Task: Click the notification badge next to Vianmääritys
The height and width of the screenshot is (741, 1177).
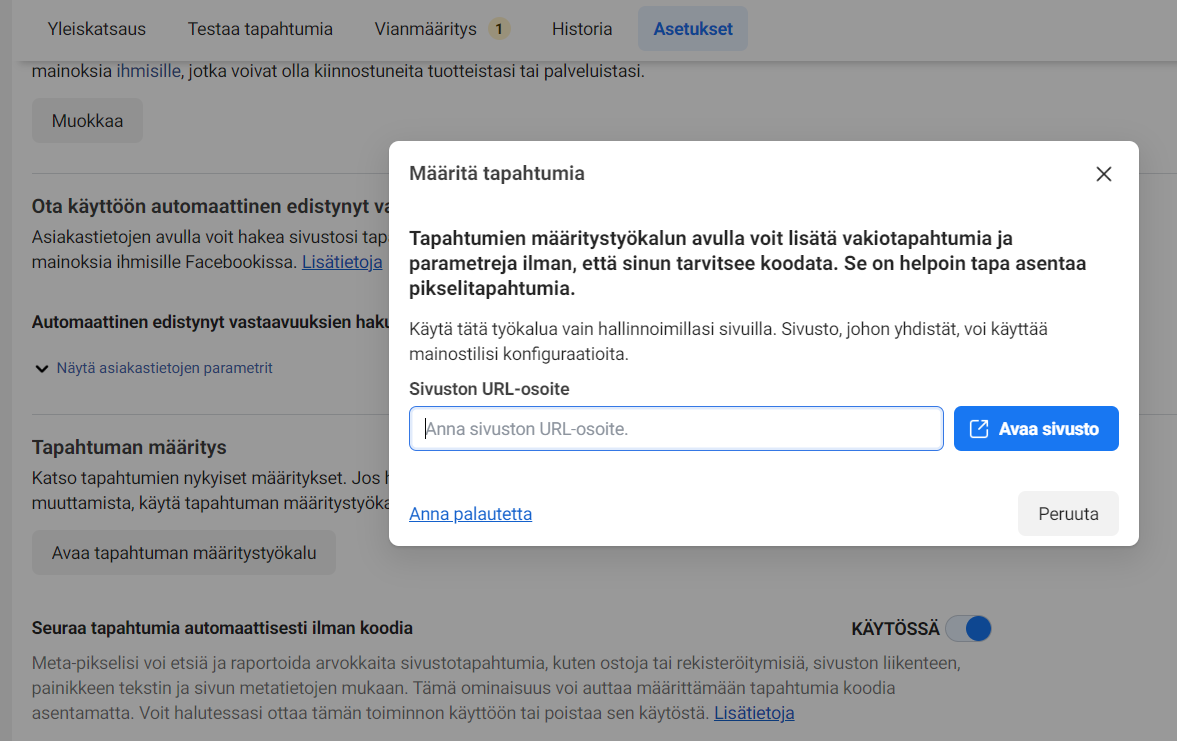Action: tap(498, 28)
